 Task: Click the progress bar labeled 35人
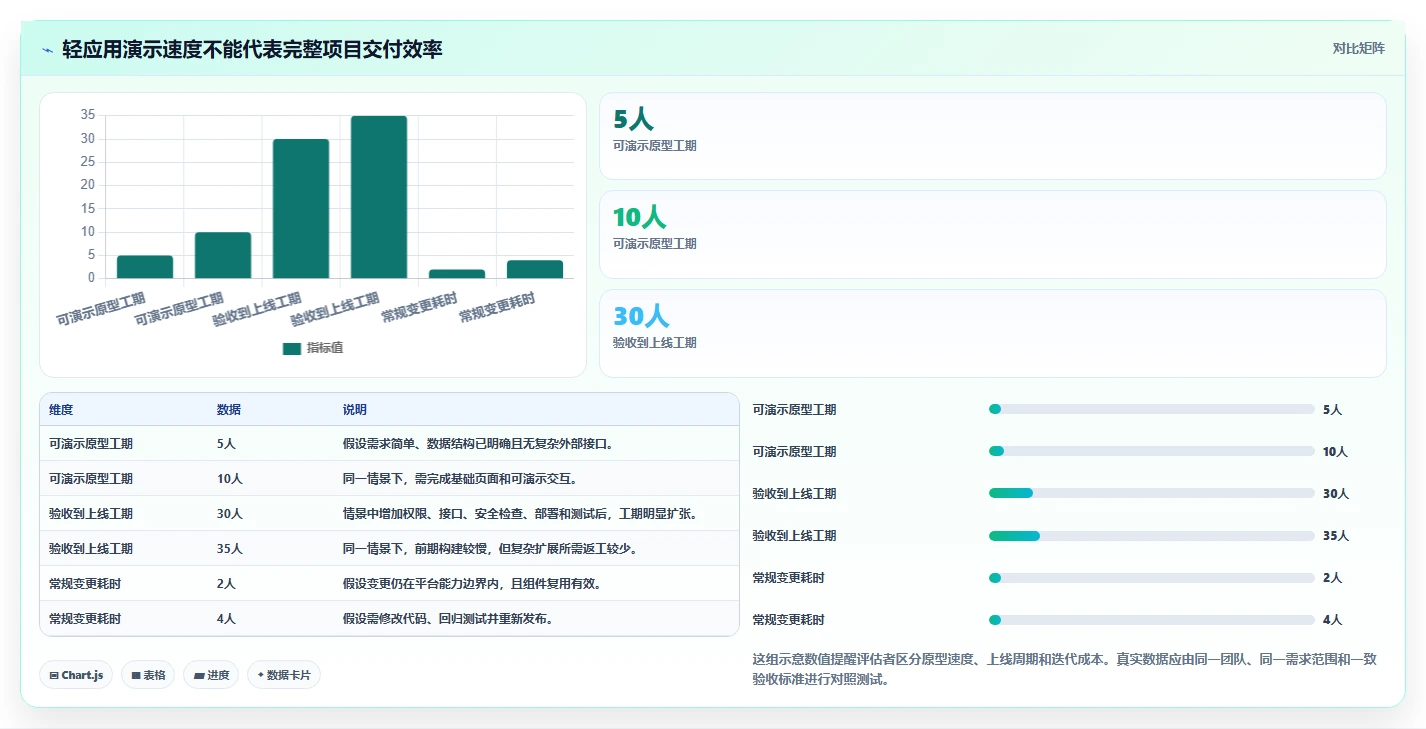1151,536
